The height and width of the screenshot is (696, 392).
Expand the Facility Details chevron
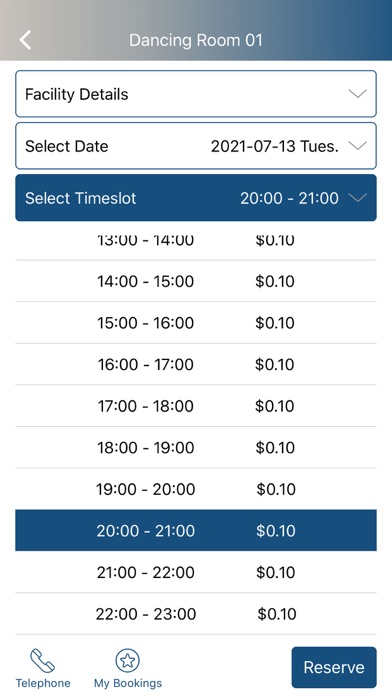pos(357,94)
